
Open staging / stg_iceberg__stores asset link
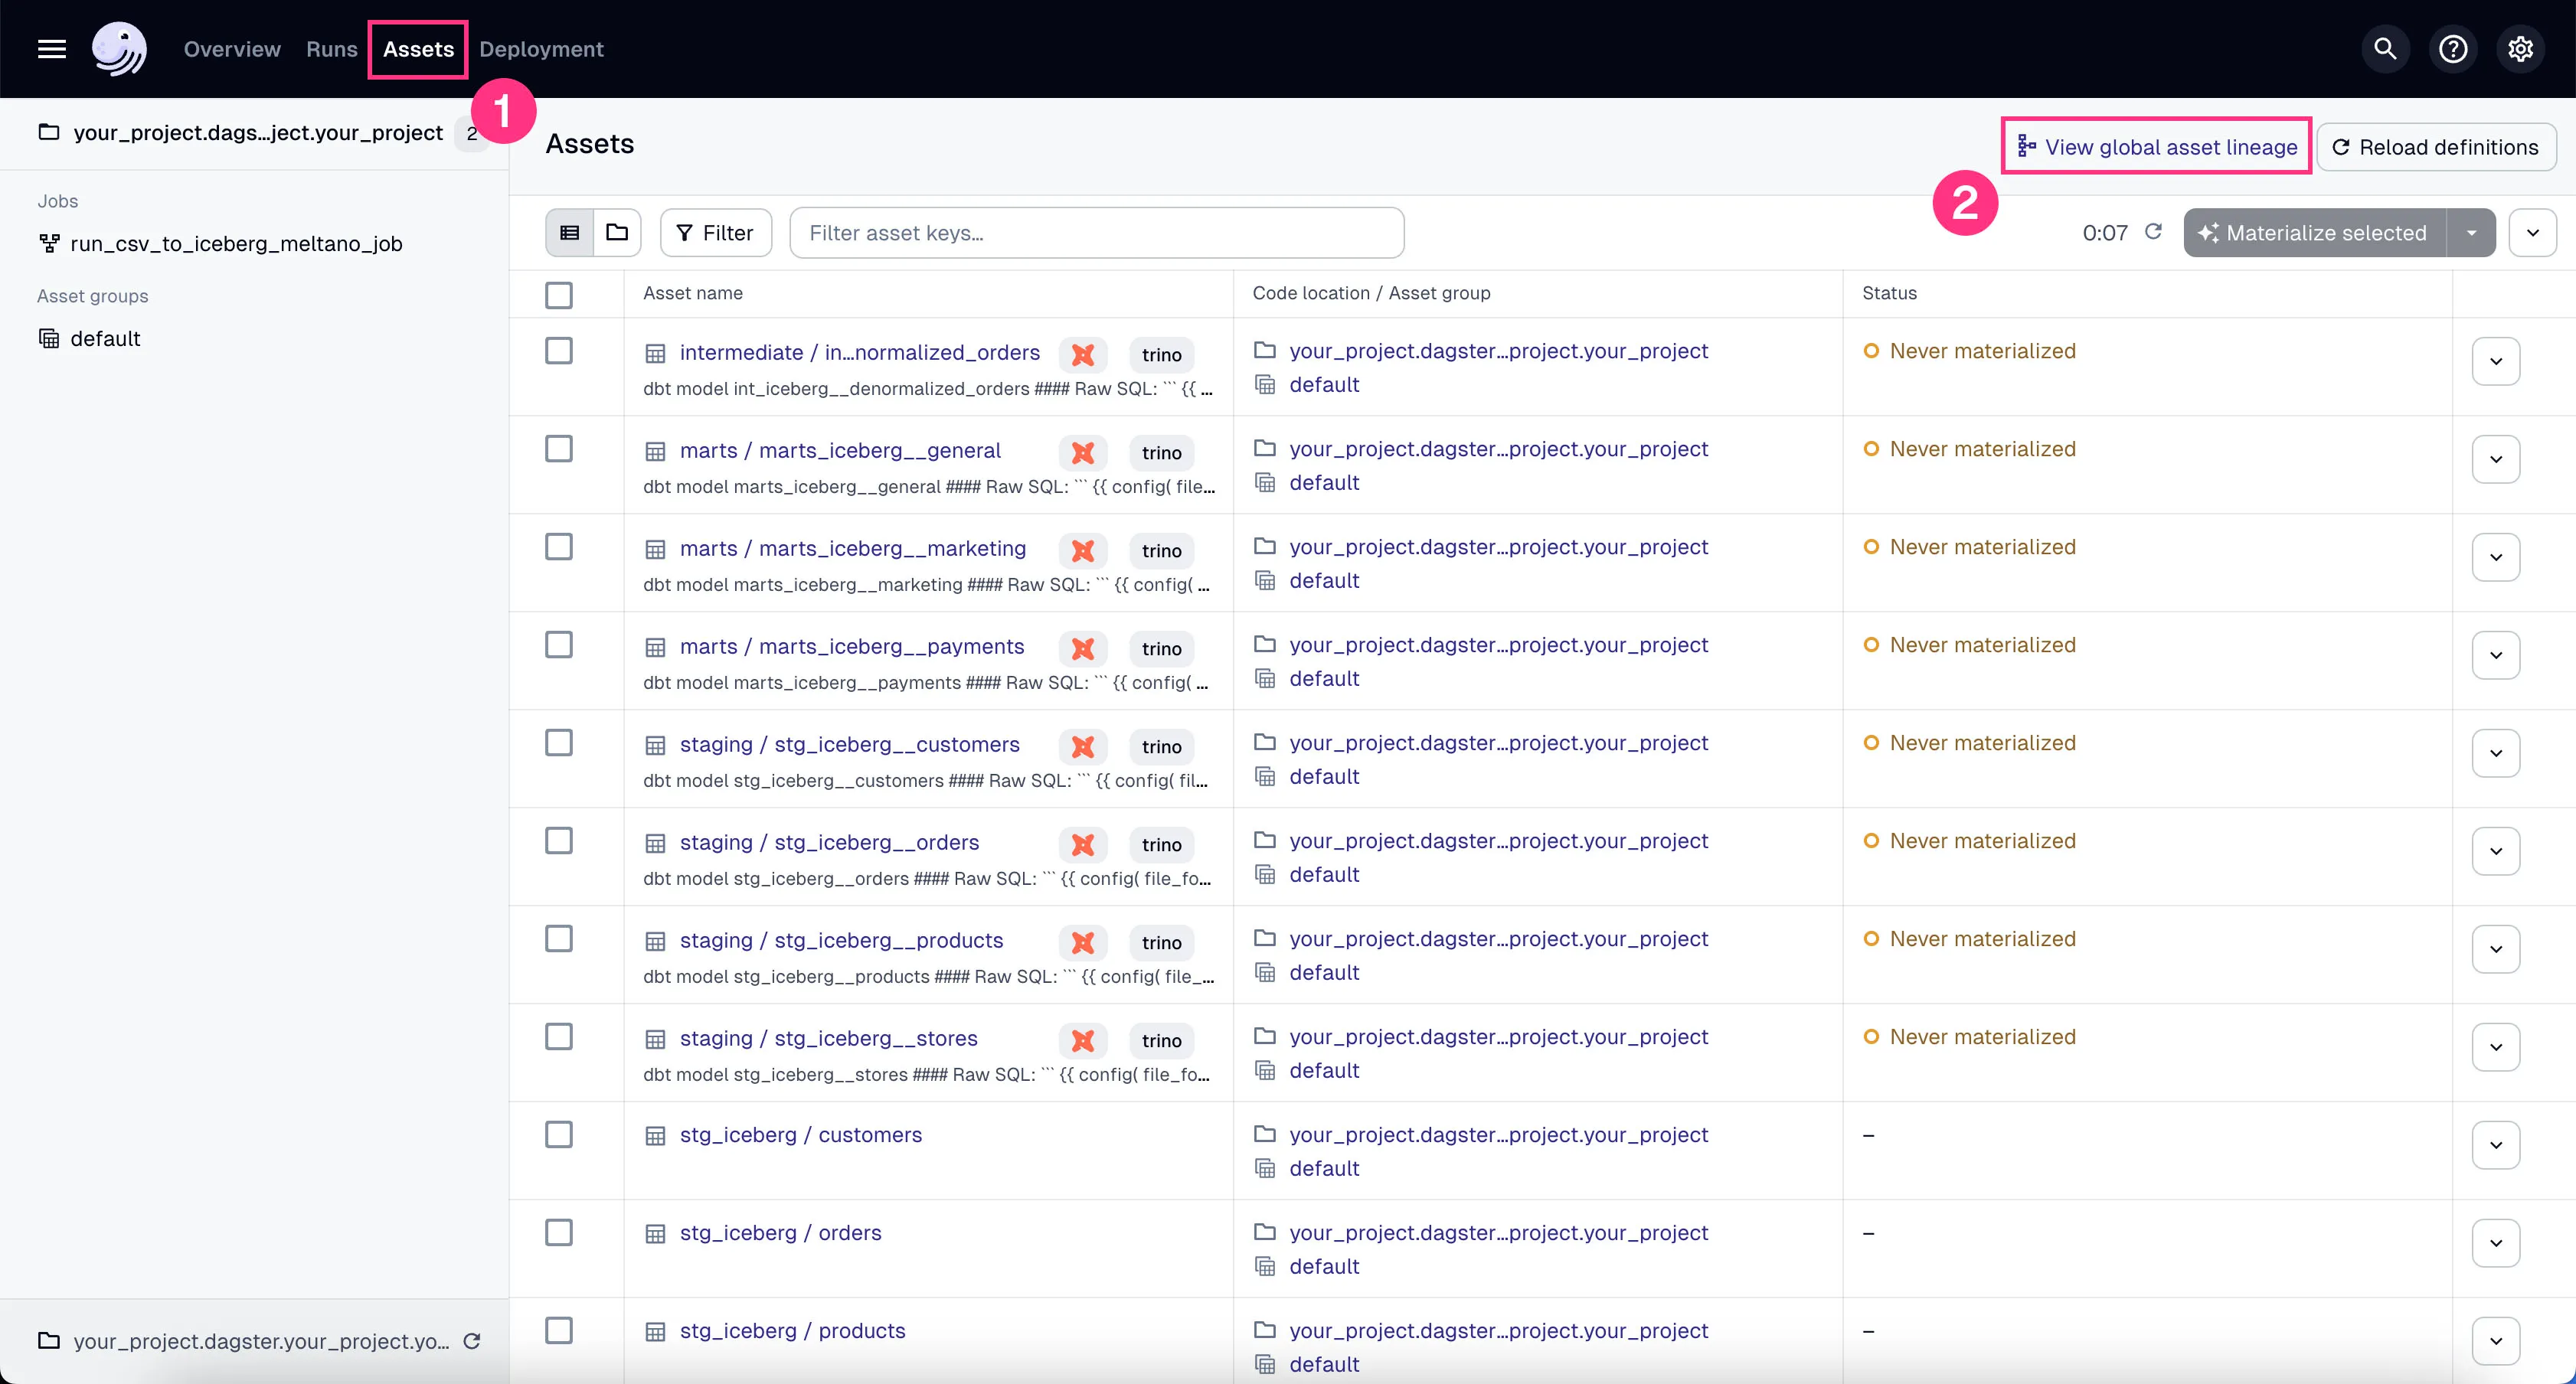click(x=828, y=1038)
